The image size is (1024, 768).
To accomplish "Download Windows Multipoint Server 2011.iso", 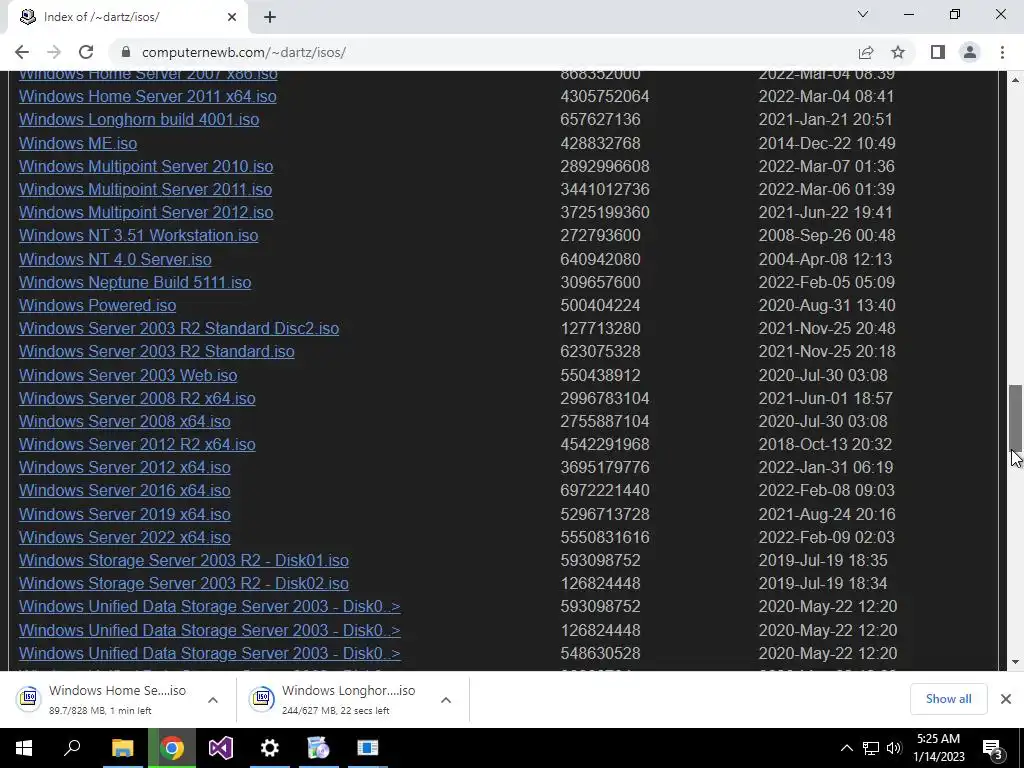I will [146, 189].
